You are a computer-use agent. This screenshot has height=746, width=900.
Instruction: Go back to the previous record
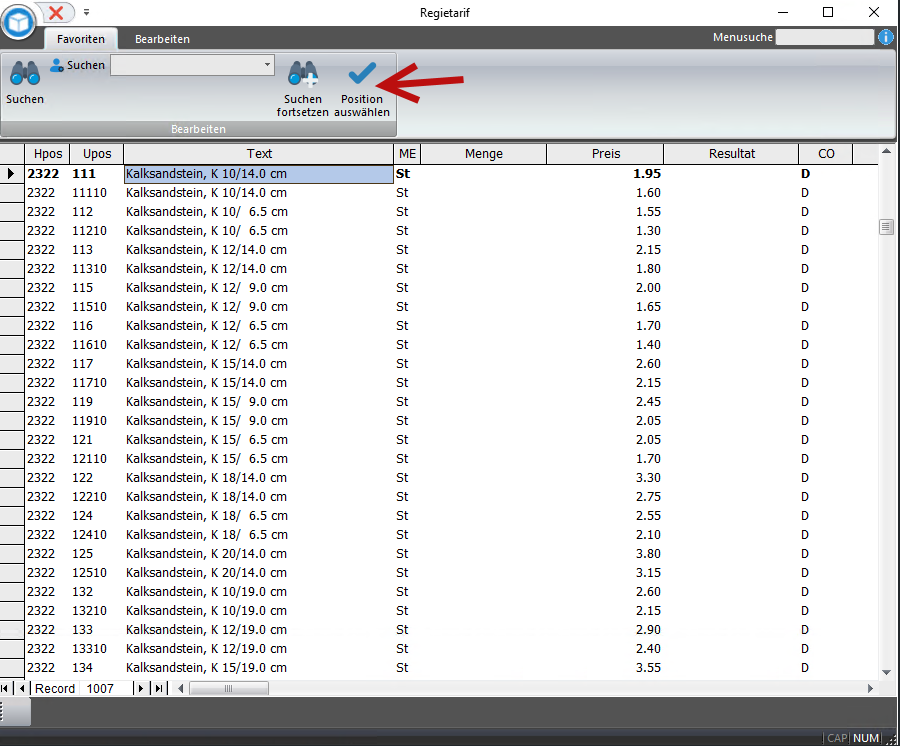pyautogui.click(x=22, y=688)
